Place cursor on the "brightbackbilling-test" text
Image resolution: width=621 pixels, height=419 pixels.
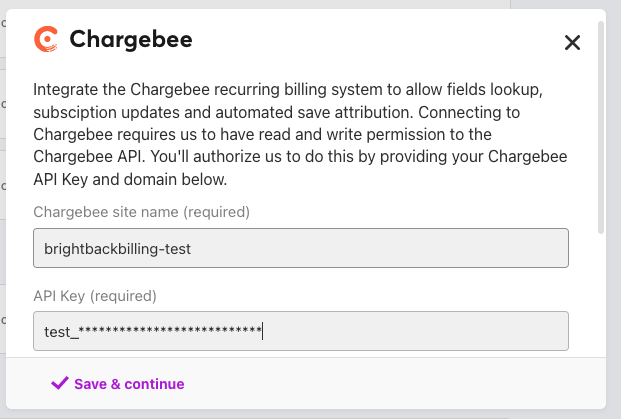pos(117,249)
